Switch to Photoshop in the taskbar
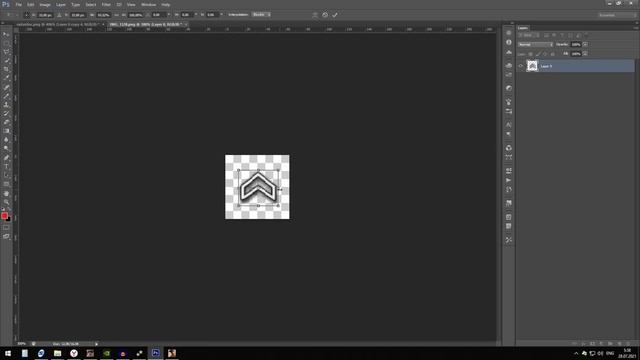Viewport: 640px width, 360px height. pyautogui.click(x=156, y=353)
